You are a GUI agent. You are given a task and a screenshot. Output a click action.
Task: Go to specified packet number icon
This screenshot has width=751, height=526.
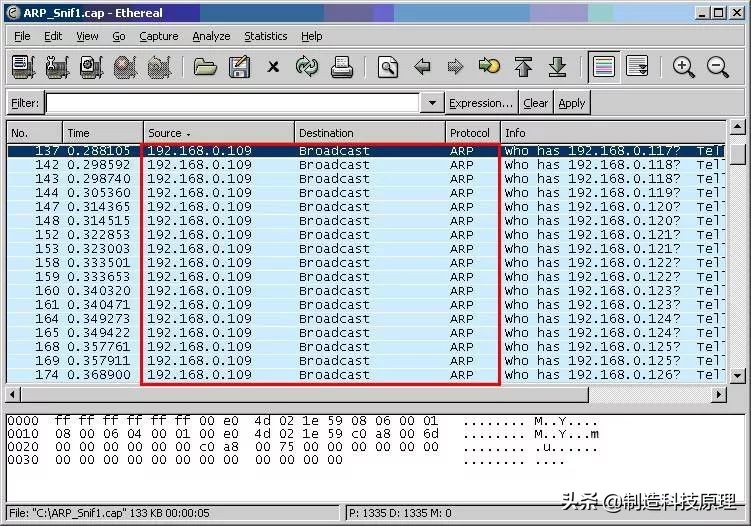489,66
